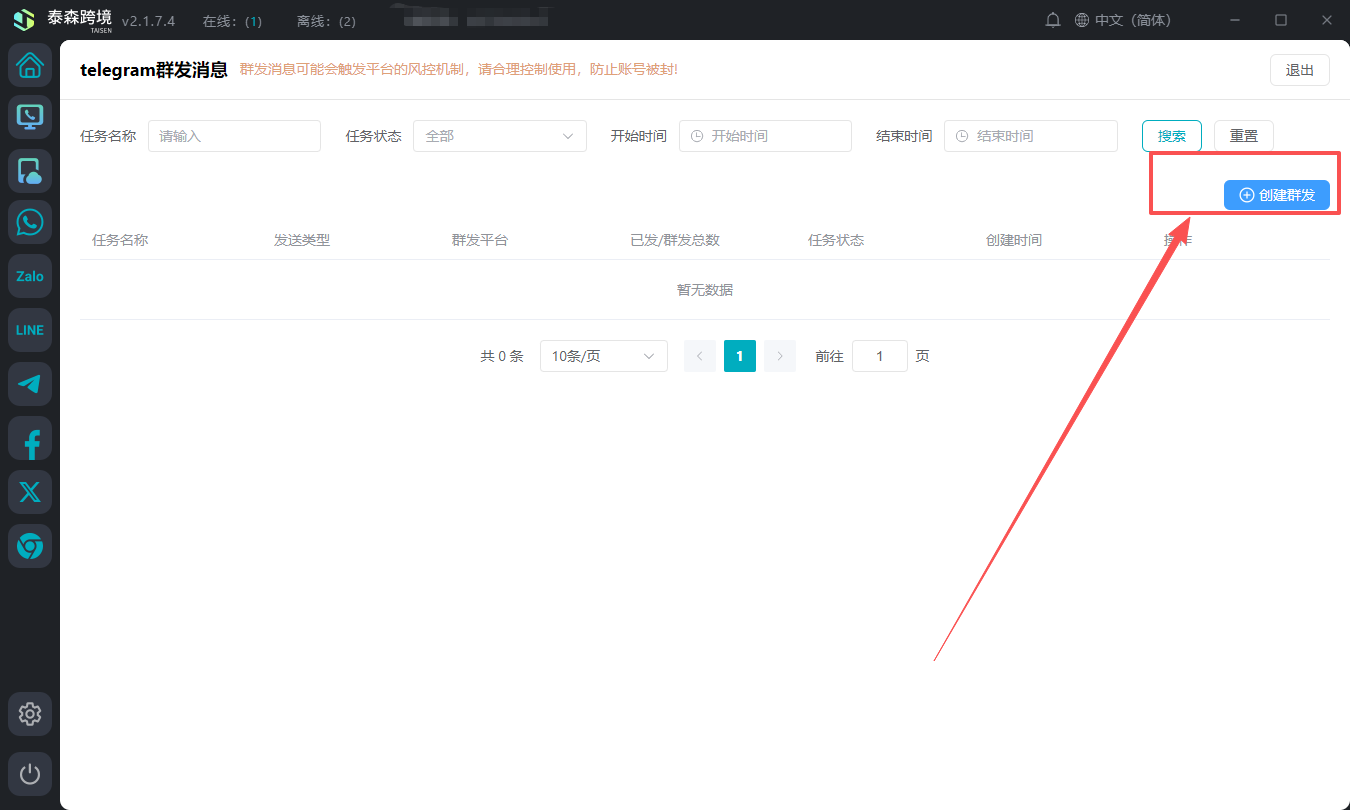Click the 重置 button
Image resolution: width=1350 pixels, height=810 pixels.
[1243, 136]
